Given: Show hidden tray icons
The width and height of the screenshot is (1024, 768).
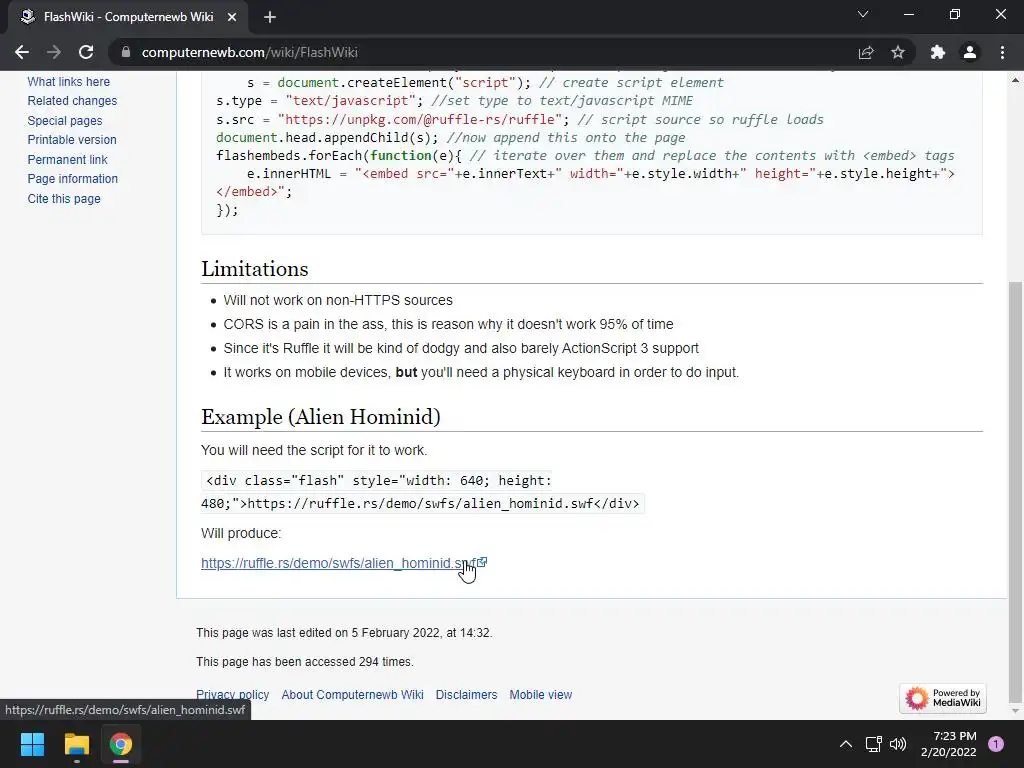Looking at the screenshot, I should point(845,744).
